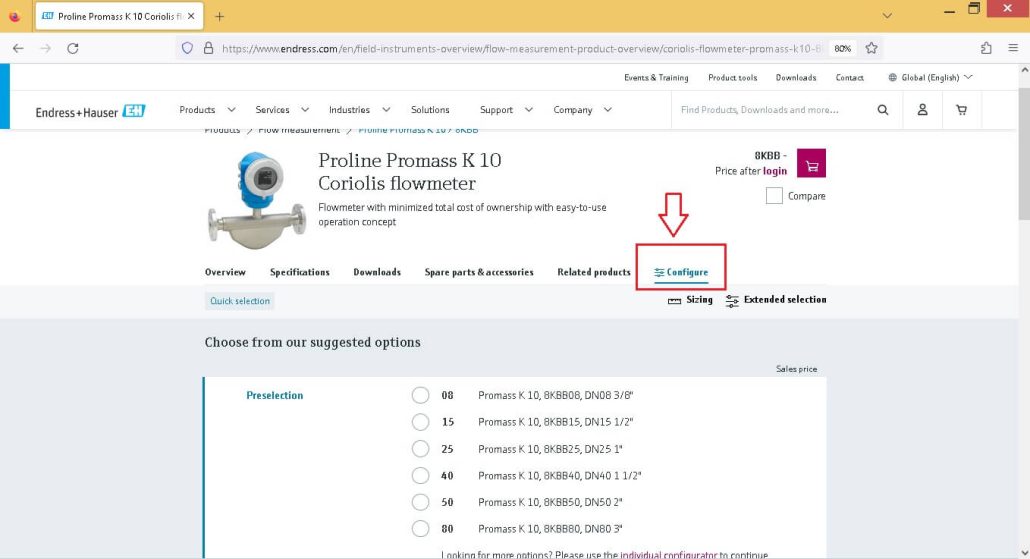Open Extended selection
The width and height of the screenshot is (1030, 559).
tap(776, 300)
